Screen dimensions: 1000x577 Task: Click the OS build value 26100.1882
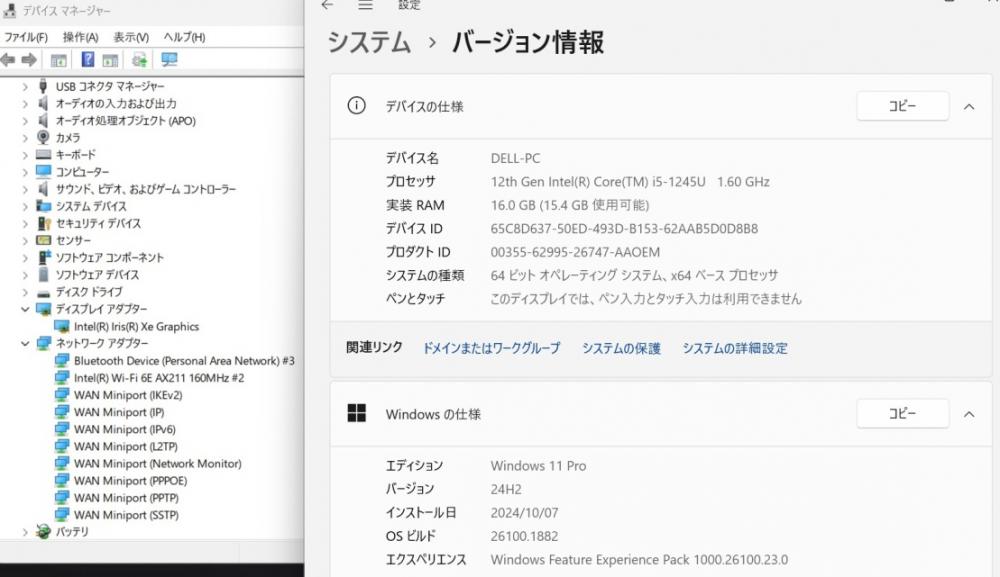point(524,536)
